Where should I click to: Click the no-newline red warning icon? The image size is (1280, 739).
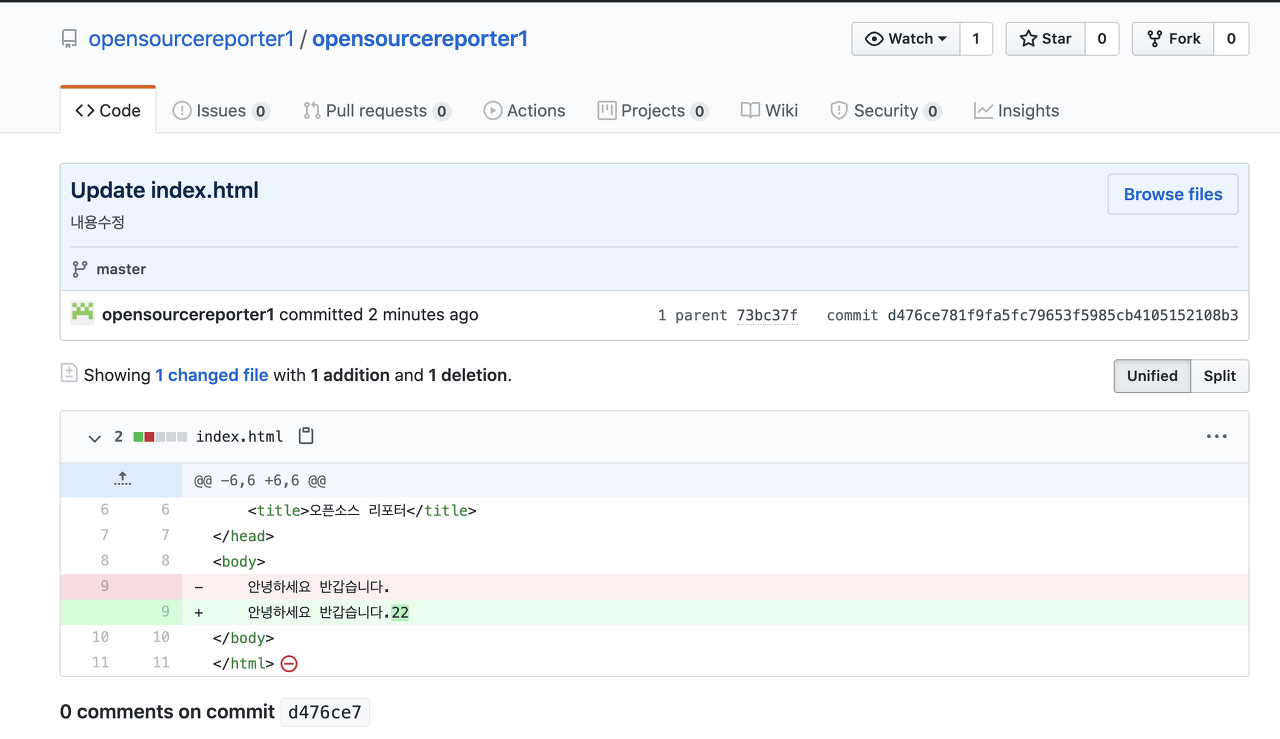click(x=289, y=663)
